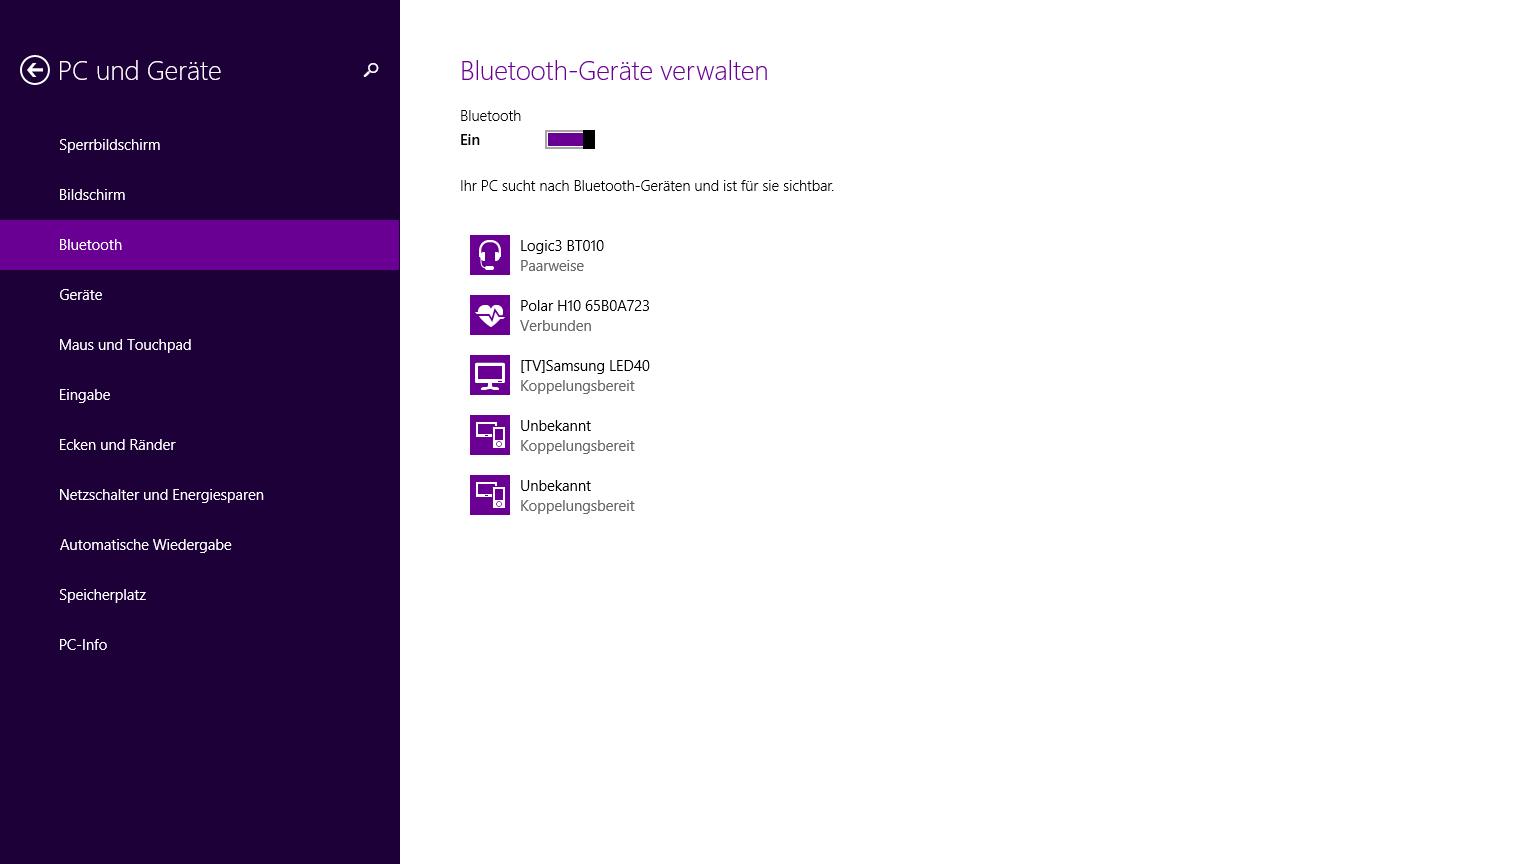Turn off the Bluetooth toggle switch
Viewport: 1536px width, 864px height.
tap(570, 140)
